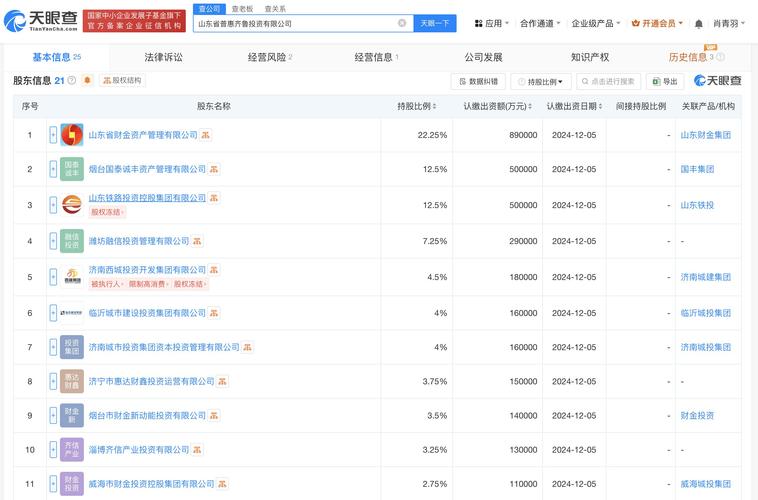This screenshot has width=758, height=500.
Task: Switch to 知识产权 tab
Action: [590, 57]
